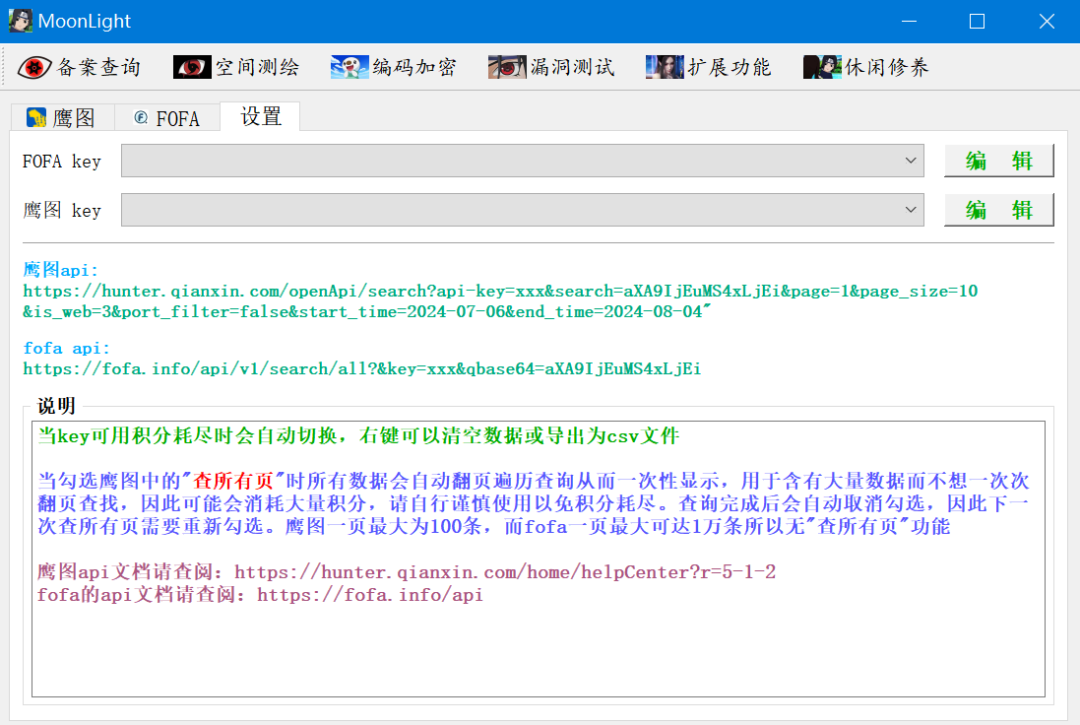Switch to the FOFA tab
The width and height of the screenshot is (1080, 725).
167,118
